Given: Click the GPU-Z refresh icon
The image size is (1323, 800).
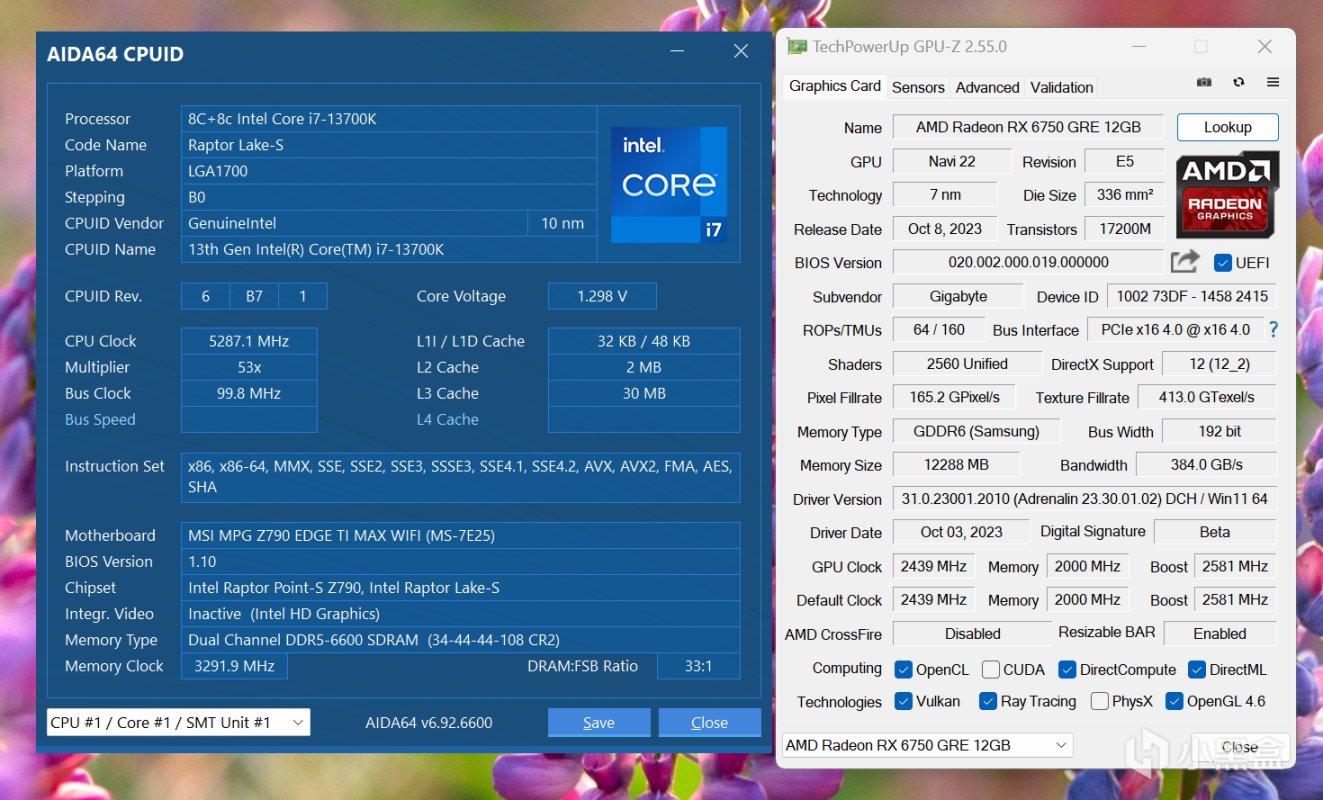Looking at the screenshot, I should click(x=1239, y=82).
